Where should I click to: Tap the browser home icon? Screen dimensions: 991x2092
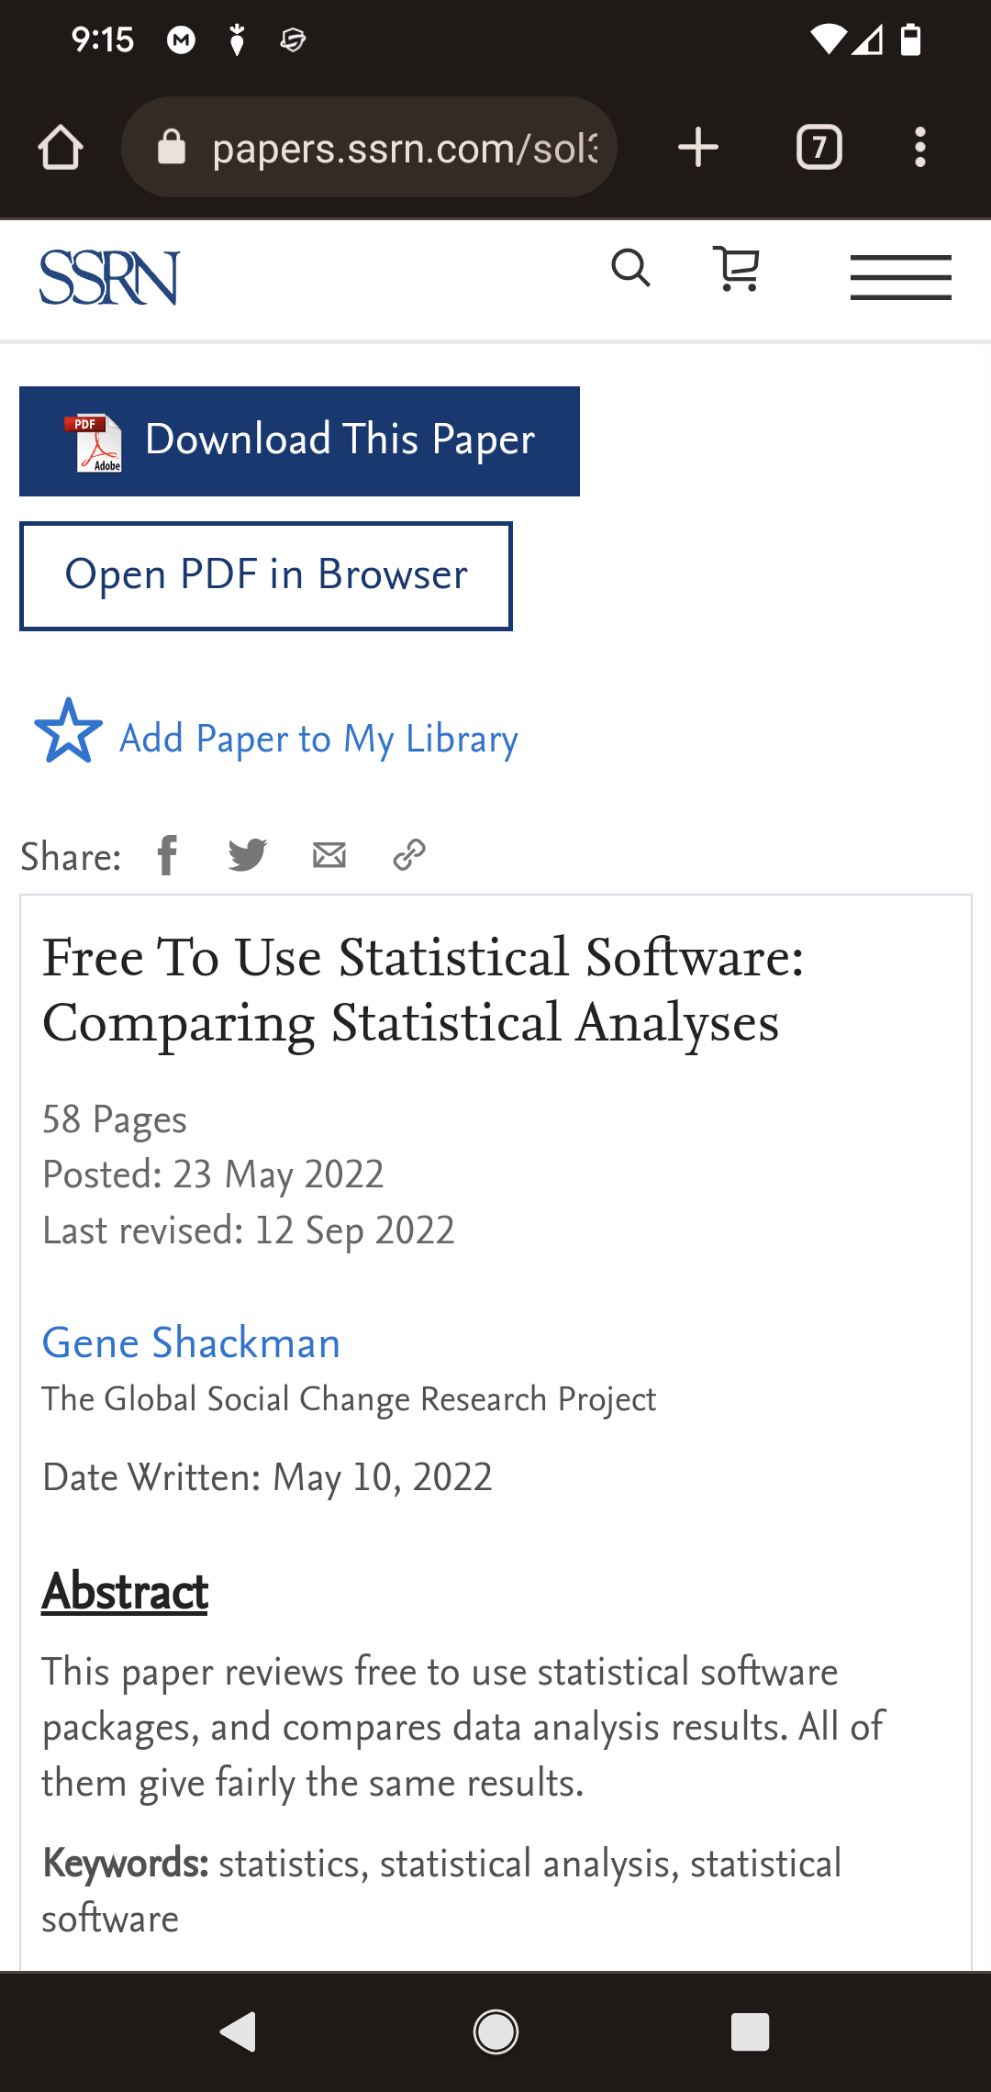(60, 148)
